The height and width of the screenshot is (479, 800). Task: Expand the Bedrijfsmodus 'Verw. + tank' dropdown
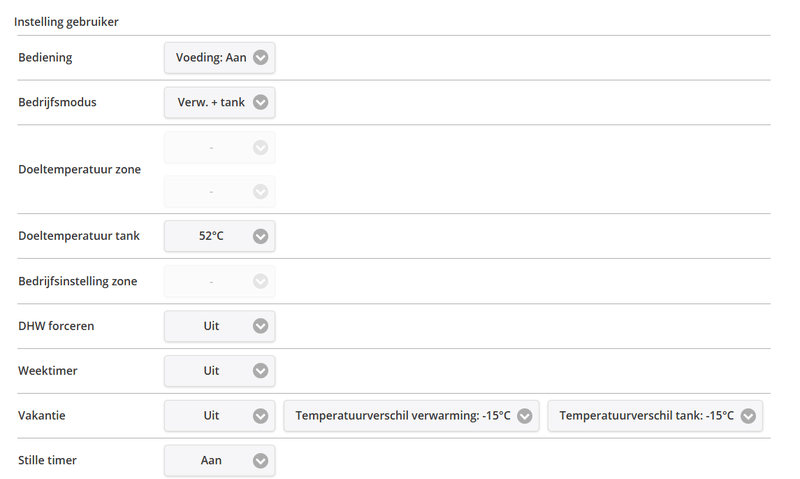click(211, 102)
